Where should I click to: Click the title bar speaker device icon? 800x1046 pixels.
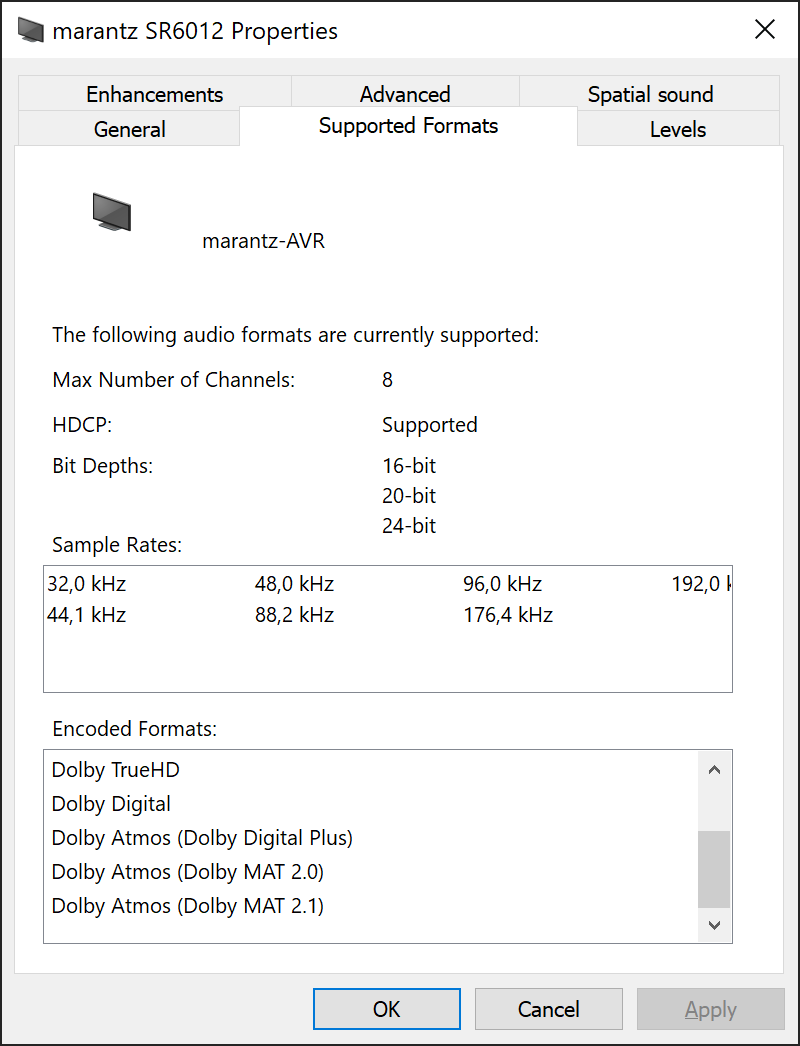click(x=31, y=30)
